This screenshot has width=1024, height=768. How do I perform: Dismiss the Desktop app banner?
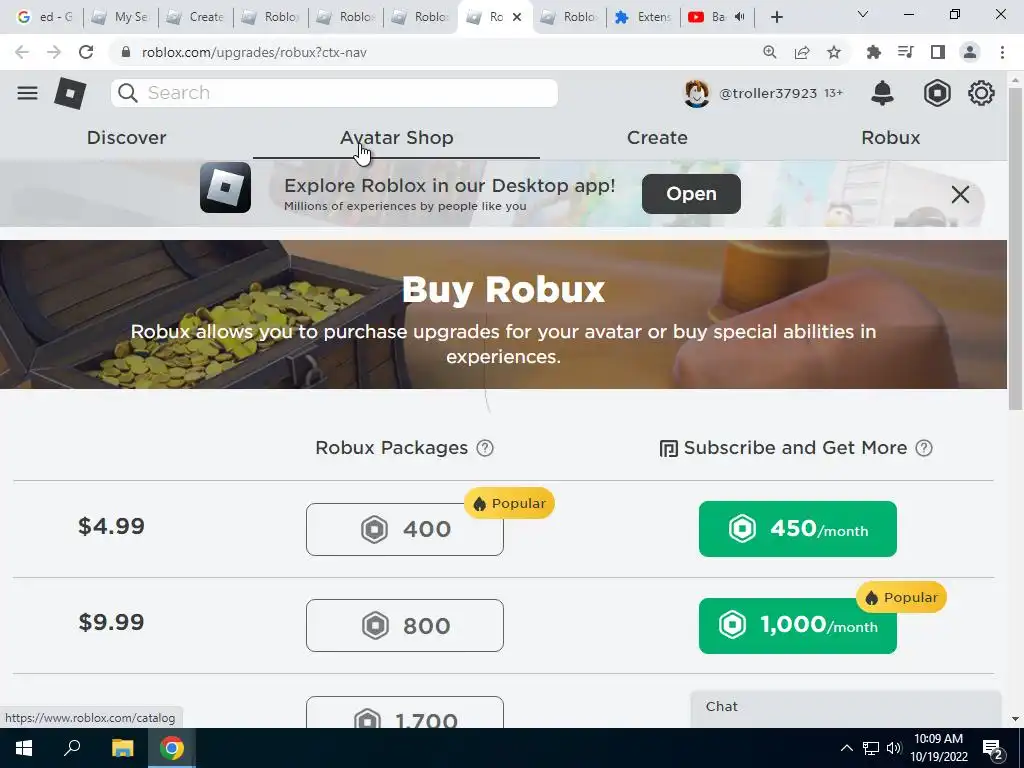(x=960, y=194)
